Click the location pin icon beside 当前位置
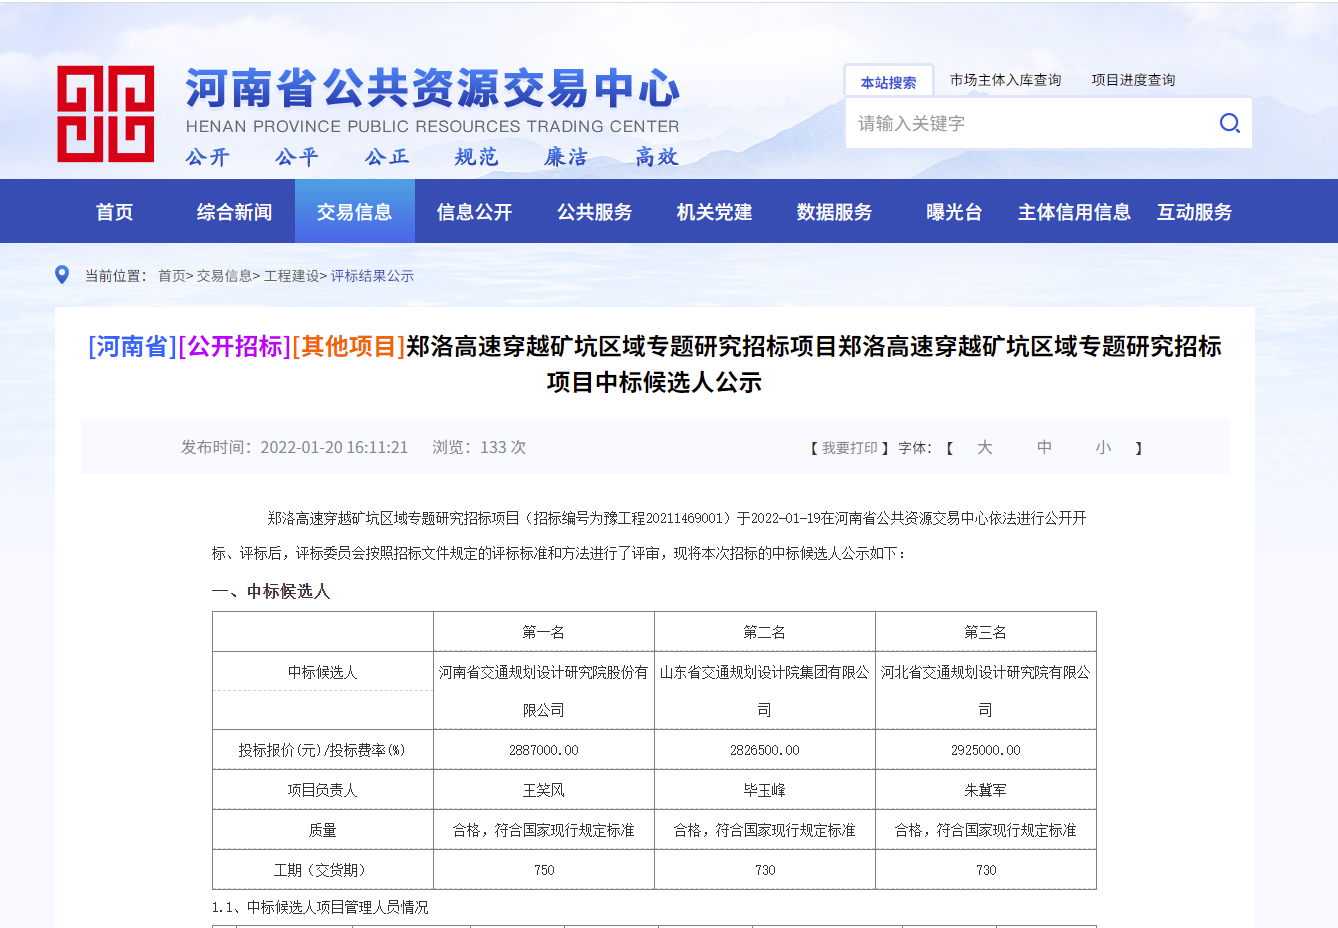The image size is (1338, 928). click(62, 273)
